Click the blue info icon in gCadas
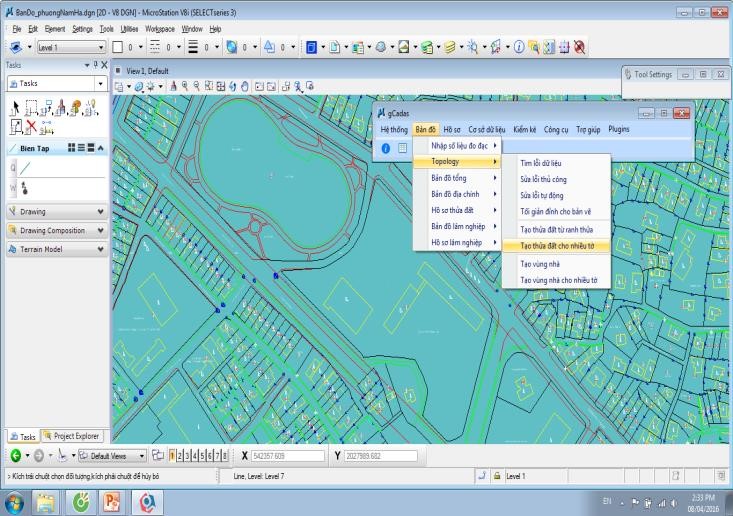Image resolution: width=733 pixels, height=516 pixels. click(x=386, y=147)
